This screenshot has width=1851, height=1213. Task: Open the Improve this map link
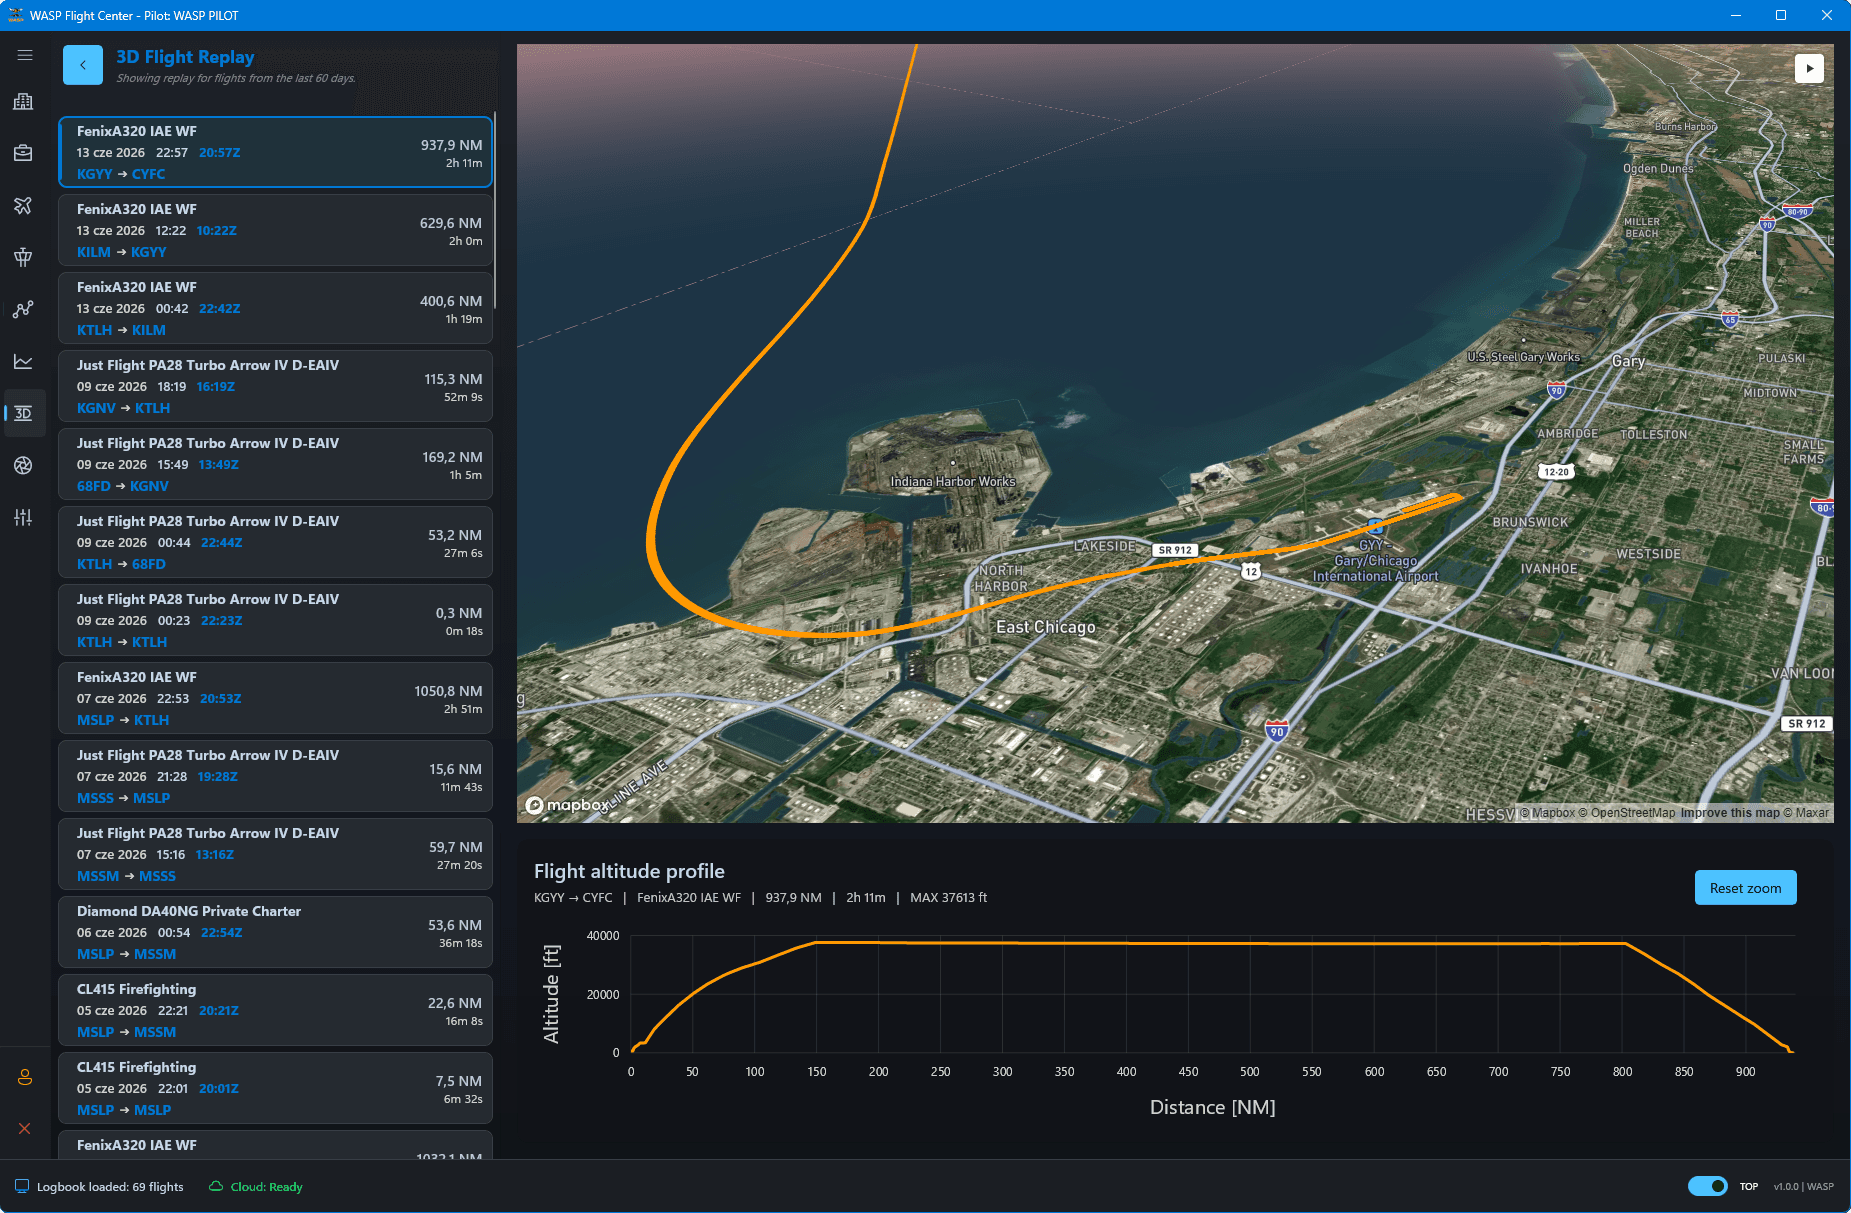(x=1730, y=813)
